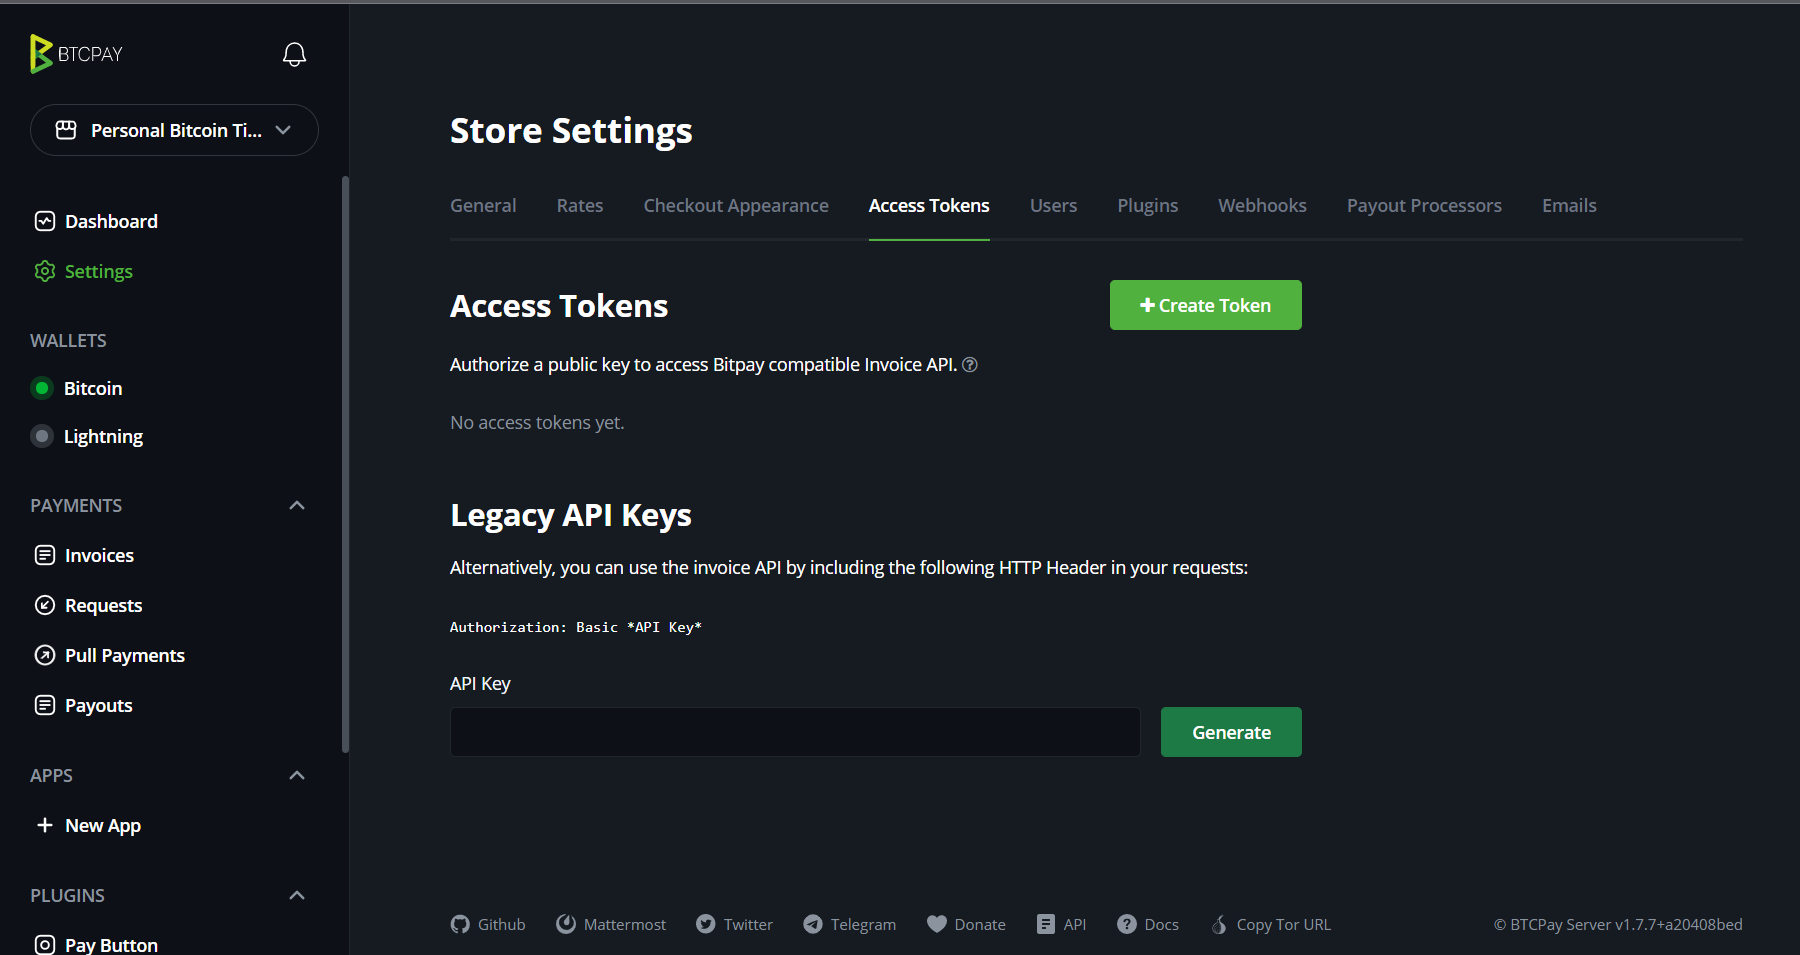Click the Generate API key button
The height and width of the screenshot is (955, 1800).
coord(1231,732)
